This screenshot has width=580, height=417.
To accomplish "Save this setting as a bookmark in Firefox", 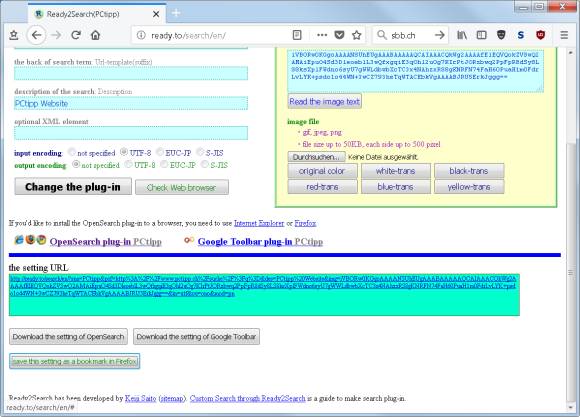I will (74, 361).
